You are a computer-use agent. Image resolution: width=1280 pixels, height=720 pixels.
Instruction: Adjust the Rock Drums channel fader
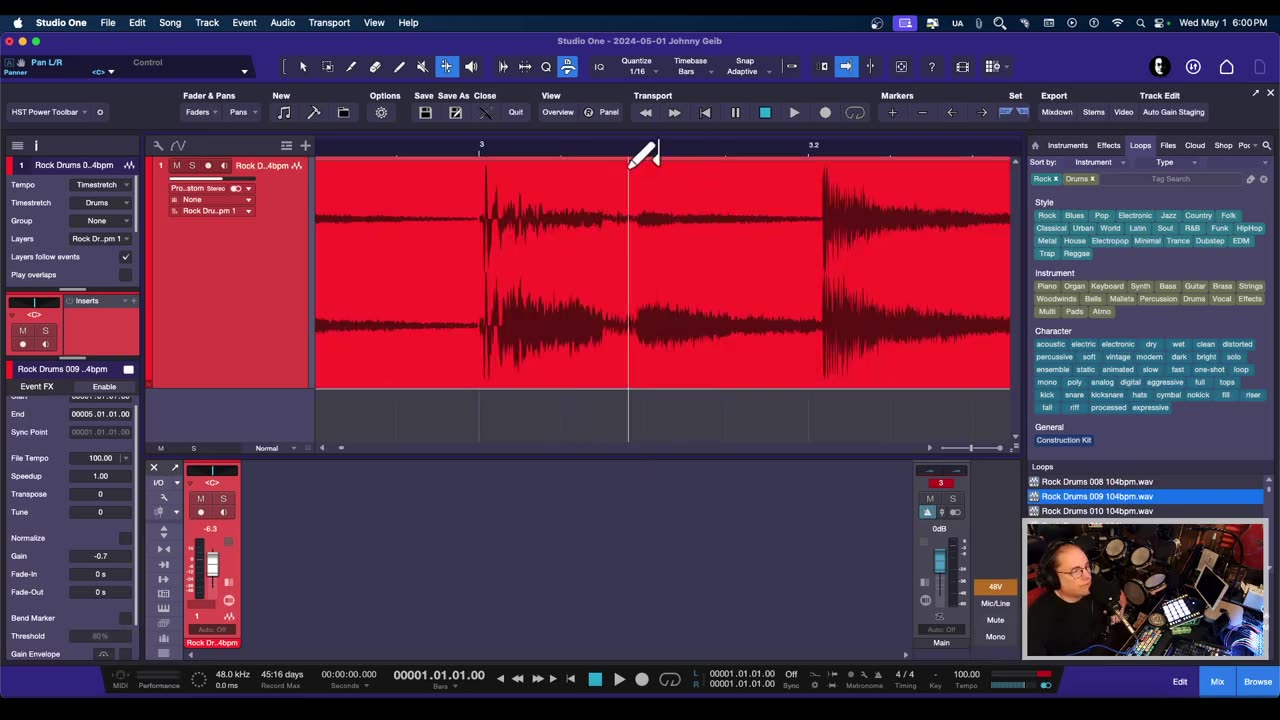(212, 564)
